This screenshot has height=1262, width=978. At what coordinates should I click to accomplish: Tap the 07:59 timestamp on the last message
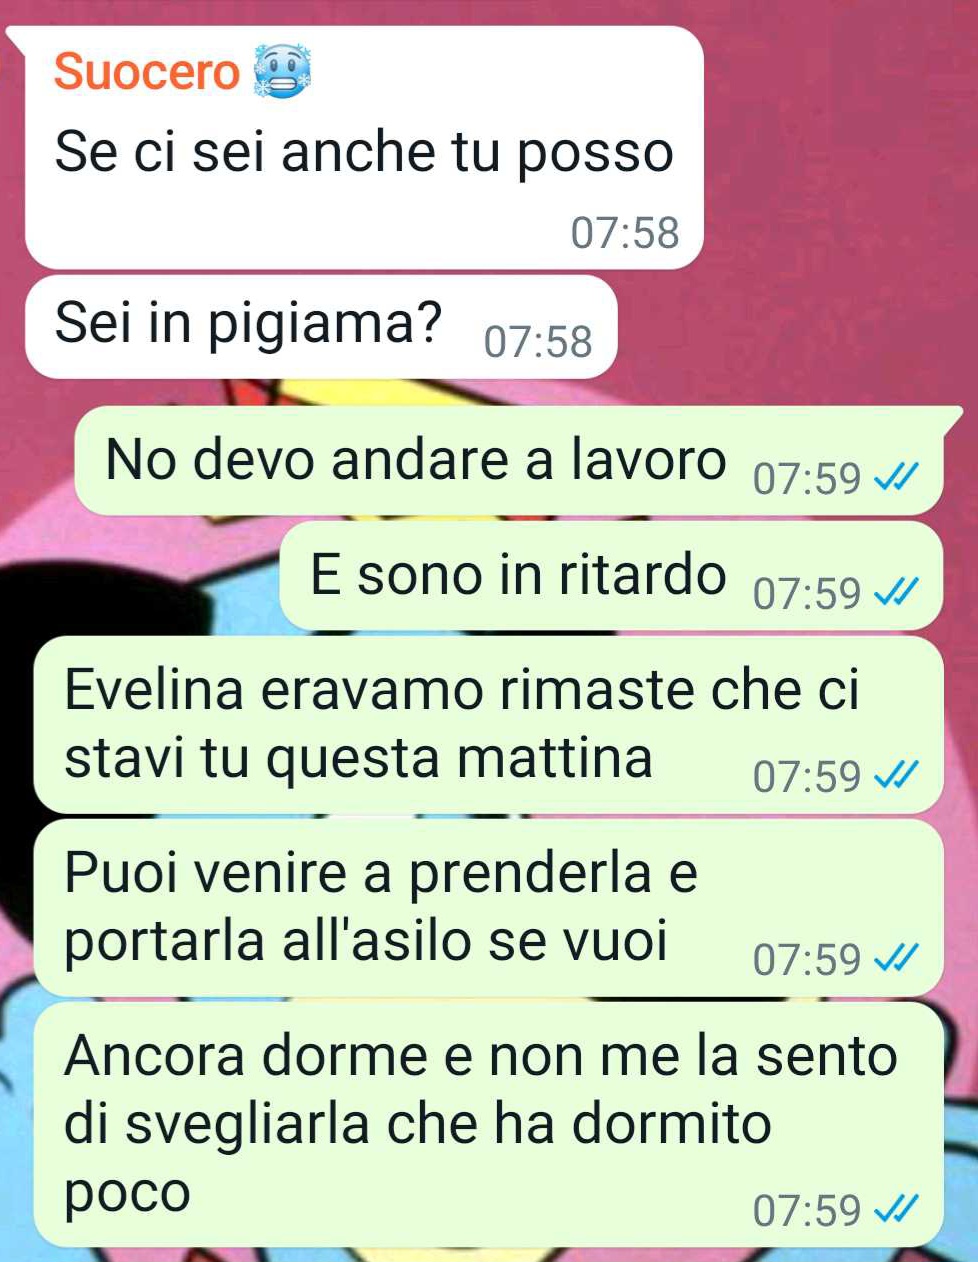click(x=807, y=1211)
